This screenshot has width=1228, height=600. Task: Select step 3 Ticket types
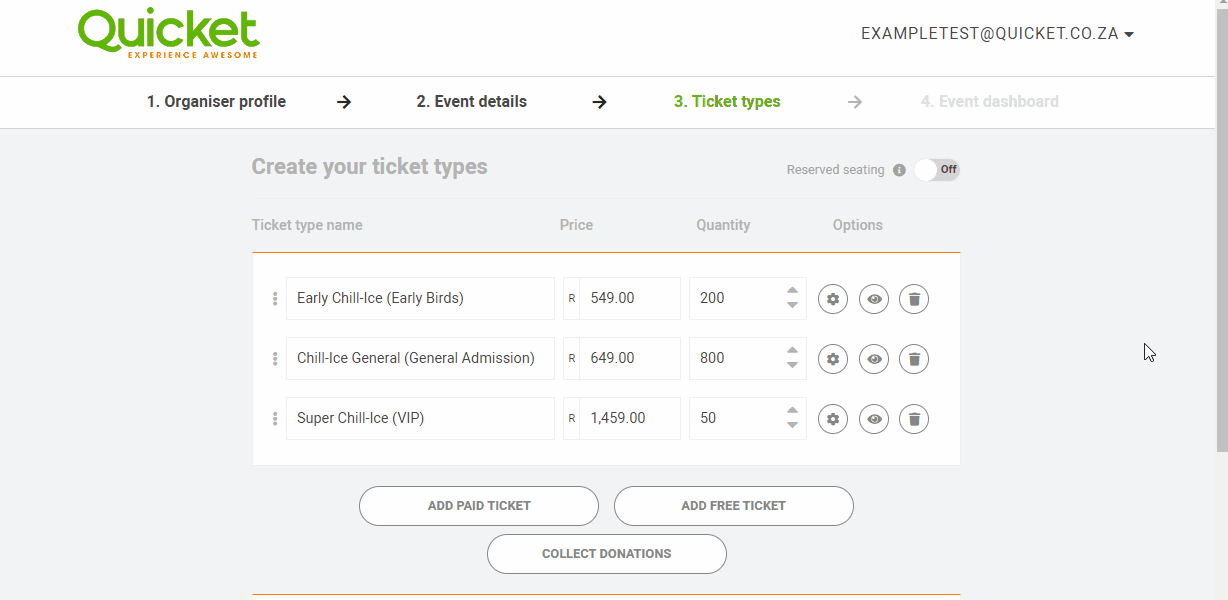727,102
